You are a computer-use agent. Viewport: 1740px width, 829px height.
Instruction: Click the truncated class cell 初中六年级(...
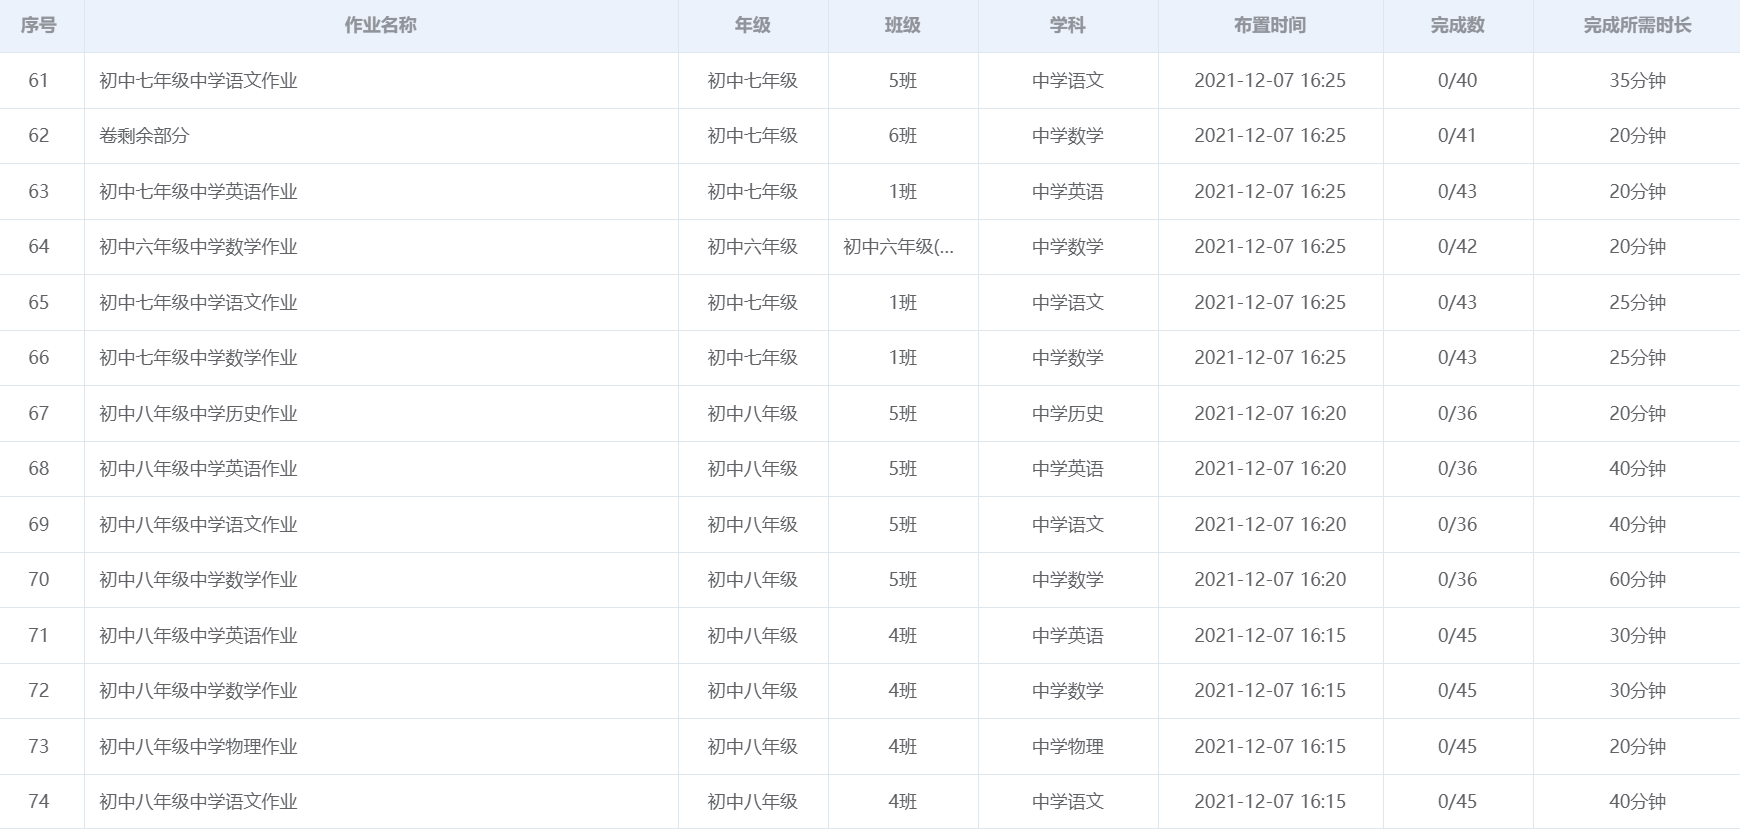pyautogui.click(x=898, y=247)
